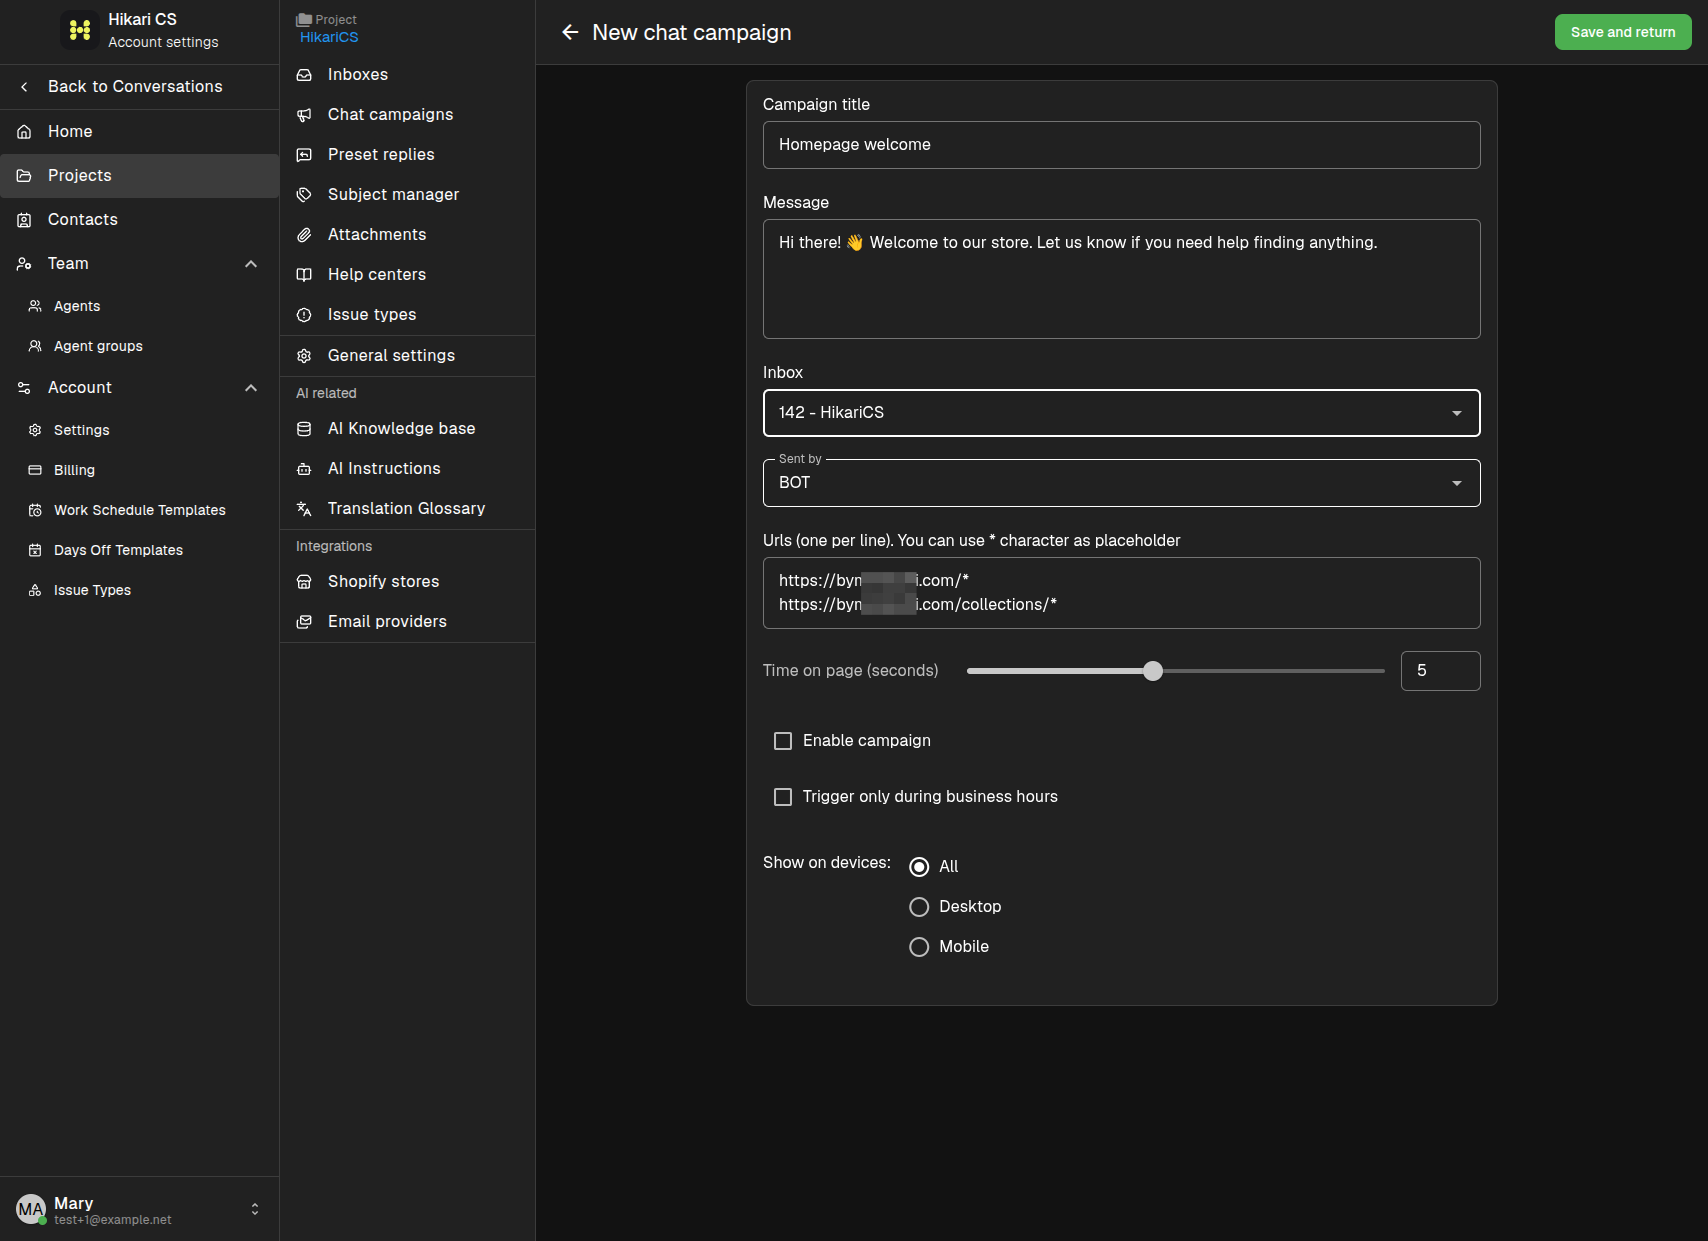Click the AI Knowledge base database icon
Viewport: 1708px width, 1241px height.
[x=304, y=429]
